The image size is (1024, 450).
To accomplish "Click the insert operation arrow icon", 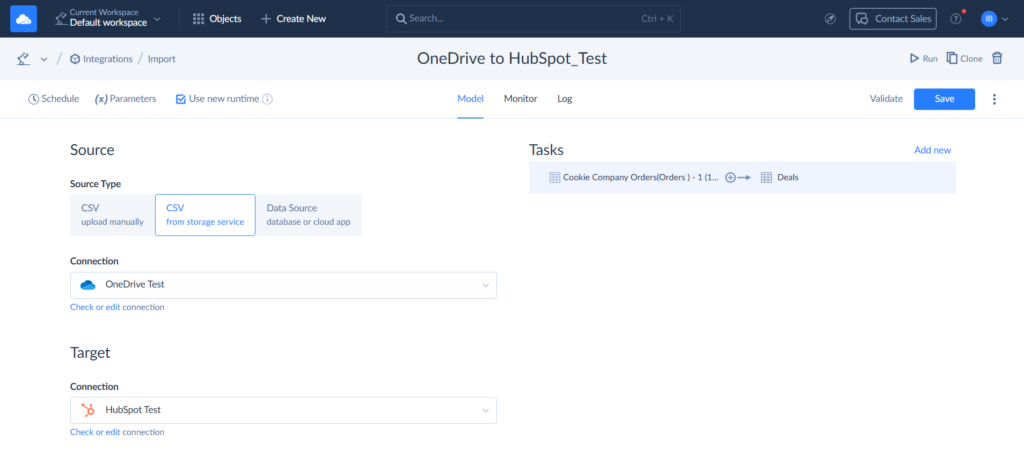I will click(x=738, y=177).
